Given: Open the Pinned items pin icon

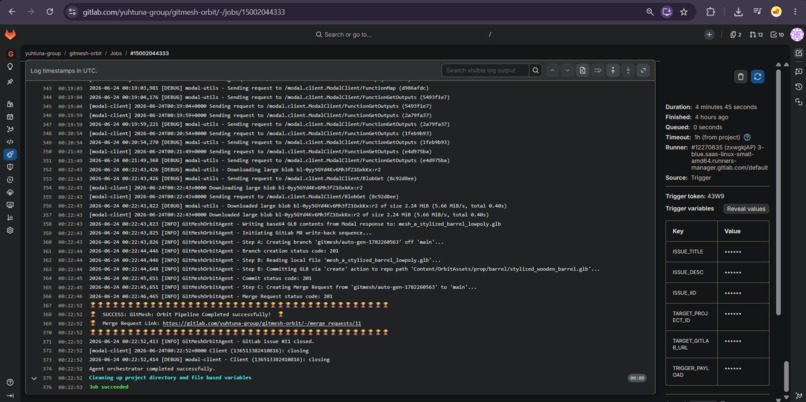Looking at the screenshot, I should tap(10, 82).
